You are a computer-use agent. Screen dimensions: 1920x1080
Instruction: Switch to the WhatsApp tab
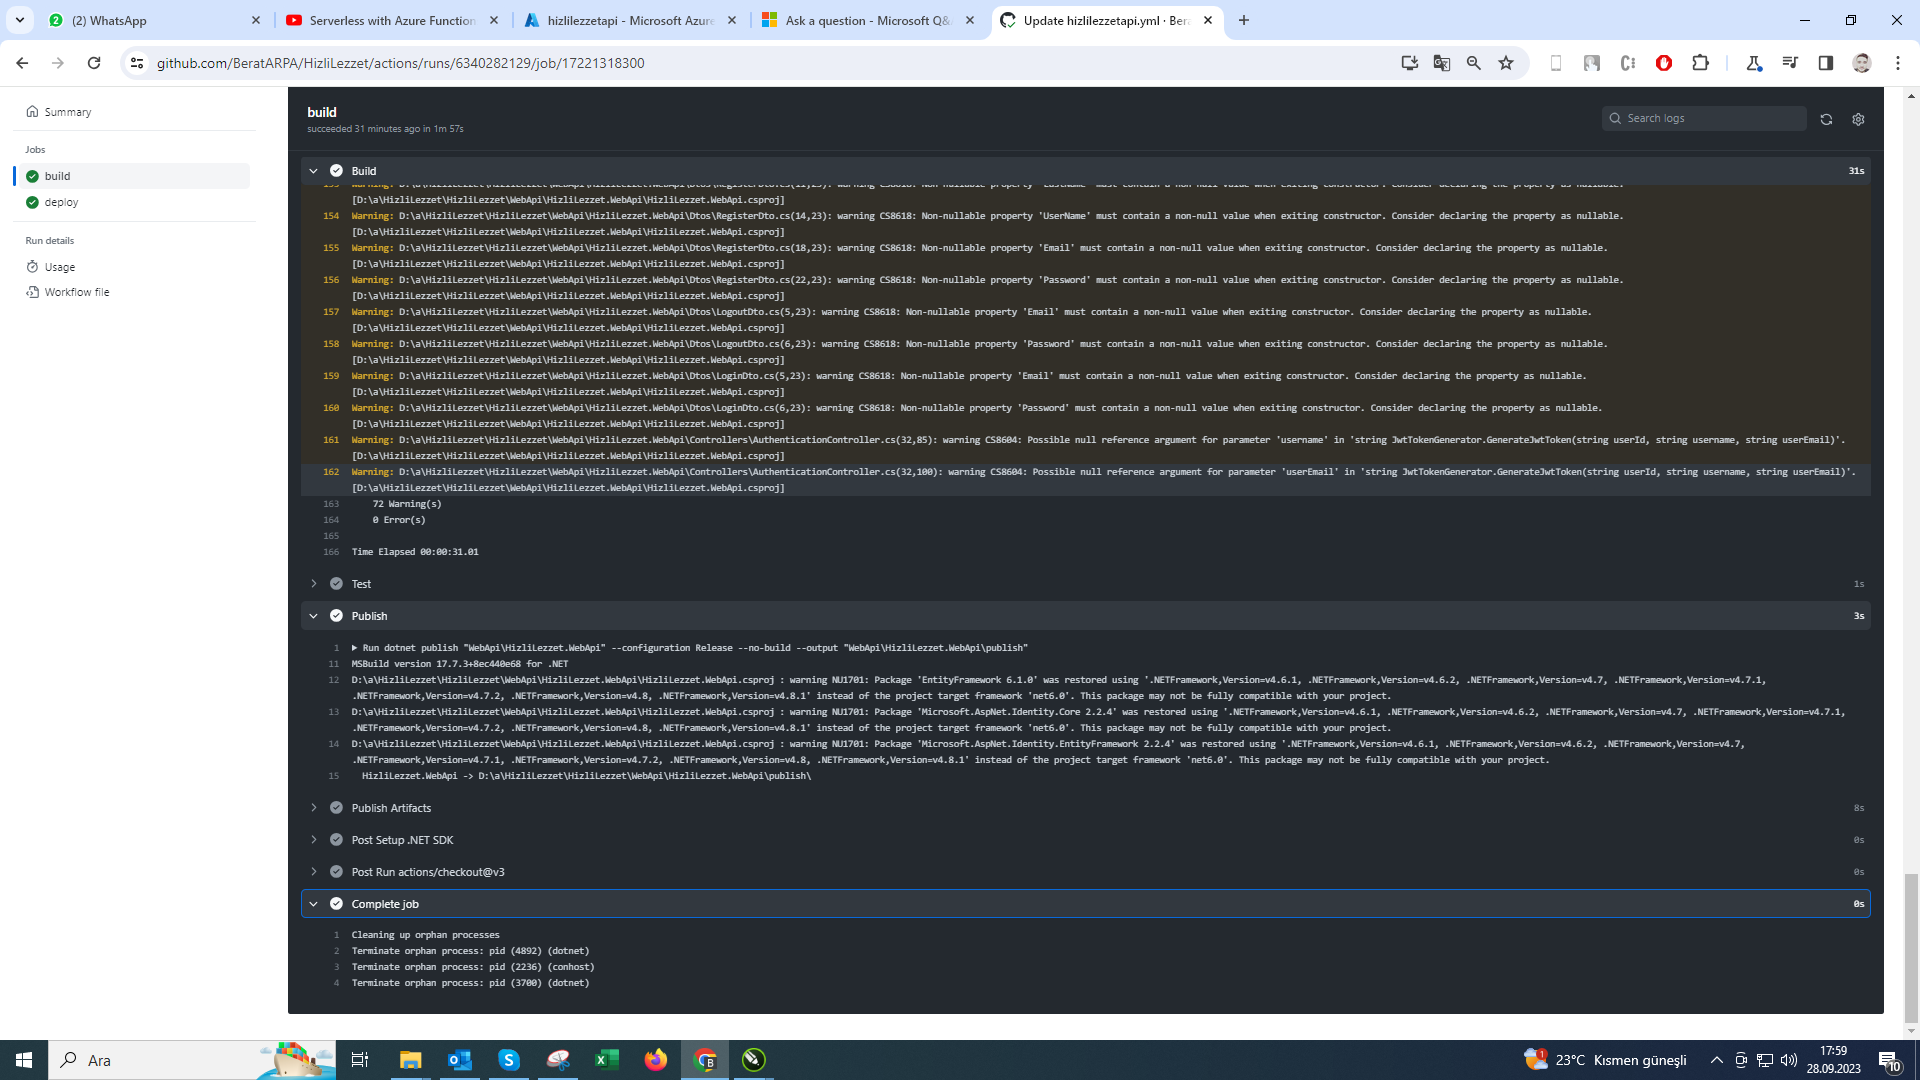[150, 20]
